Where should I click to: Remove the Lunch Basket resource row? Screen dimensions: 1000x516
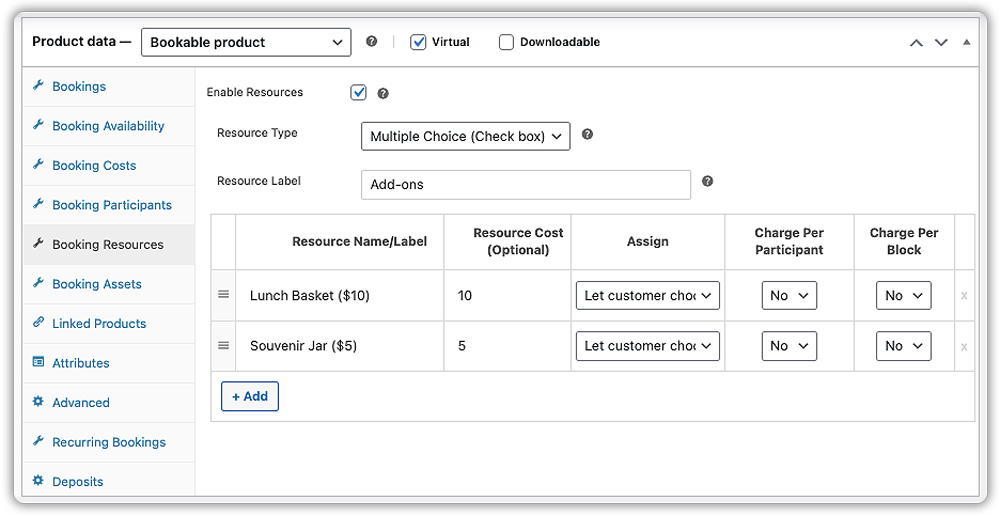click(x=964, y=296)
